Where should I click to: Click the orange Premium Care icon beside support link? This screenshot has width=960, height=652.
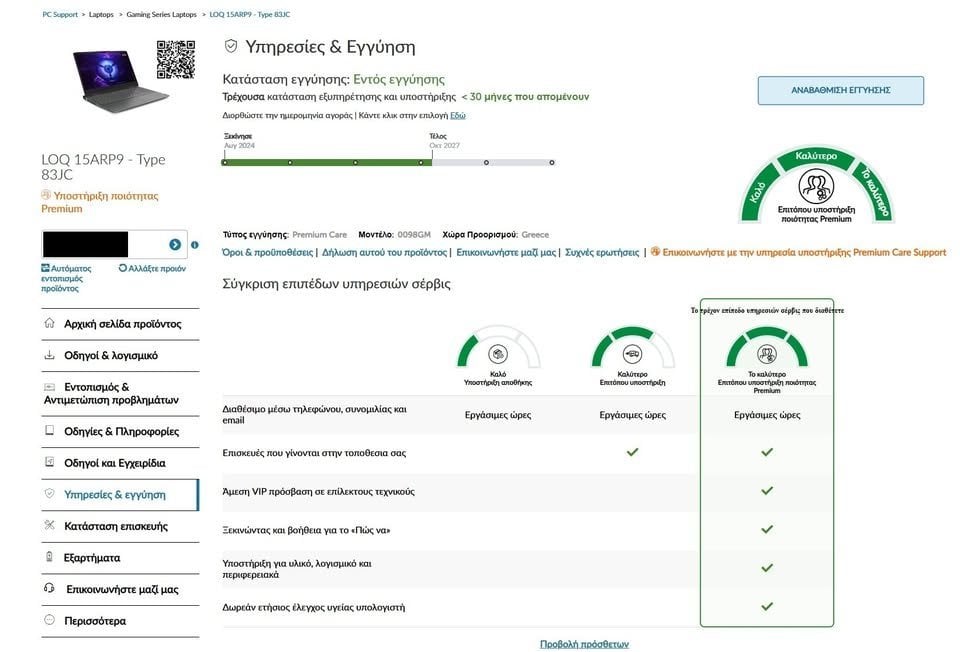pos(655,252)
